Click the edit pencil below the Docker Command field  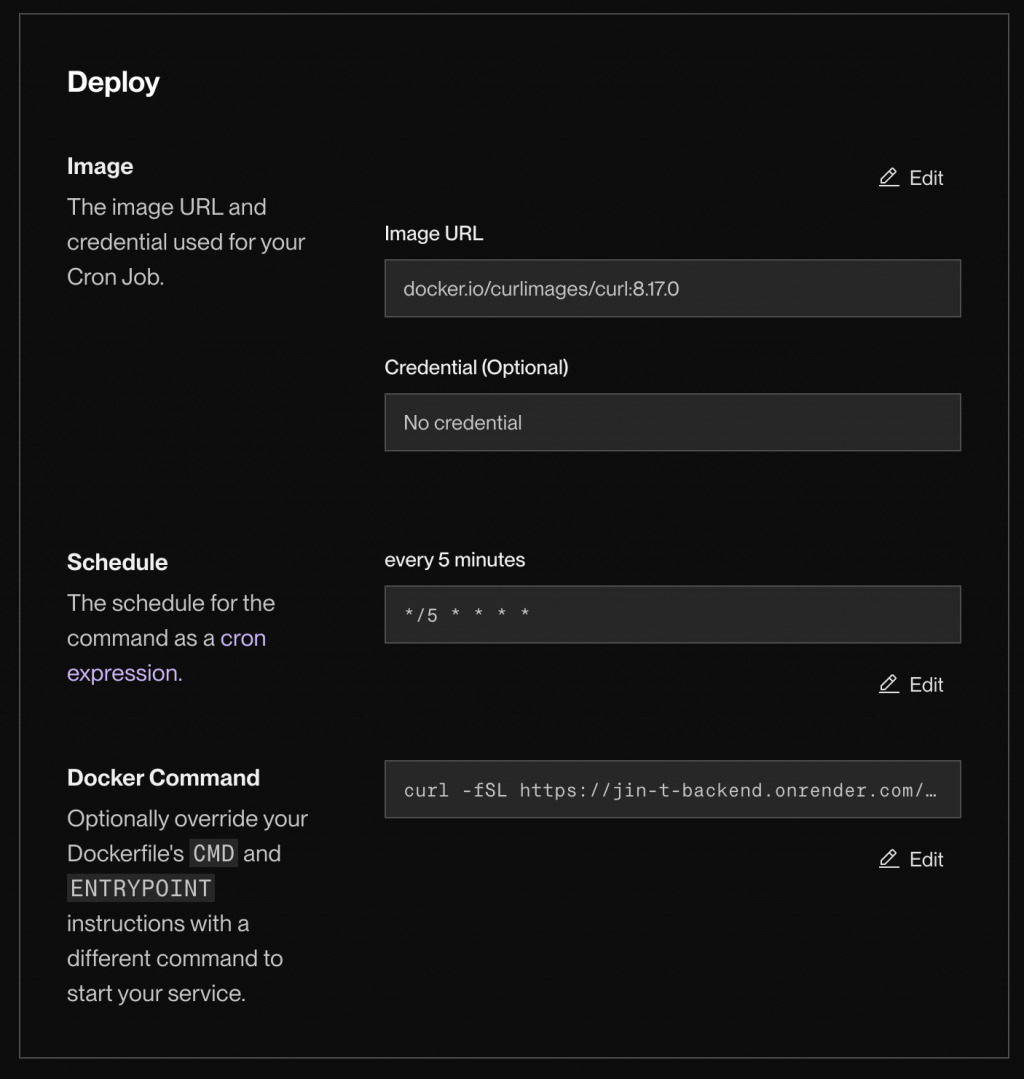click(x=888, y=859)
